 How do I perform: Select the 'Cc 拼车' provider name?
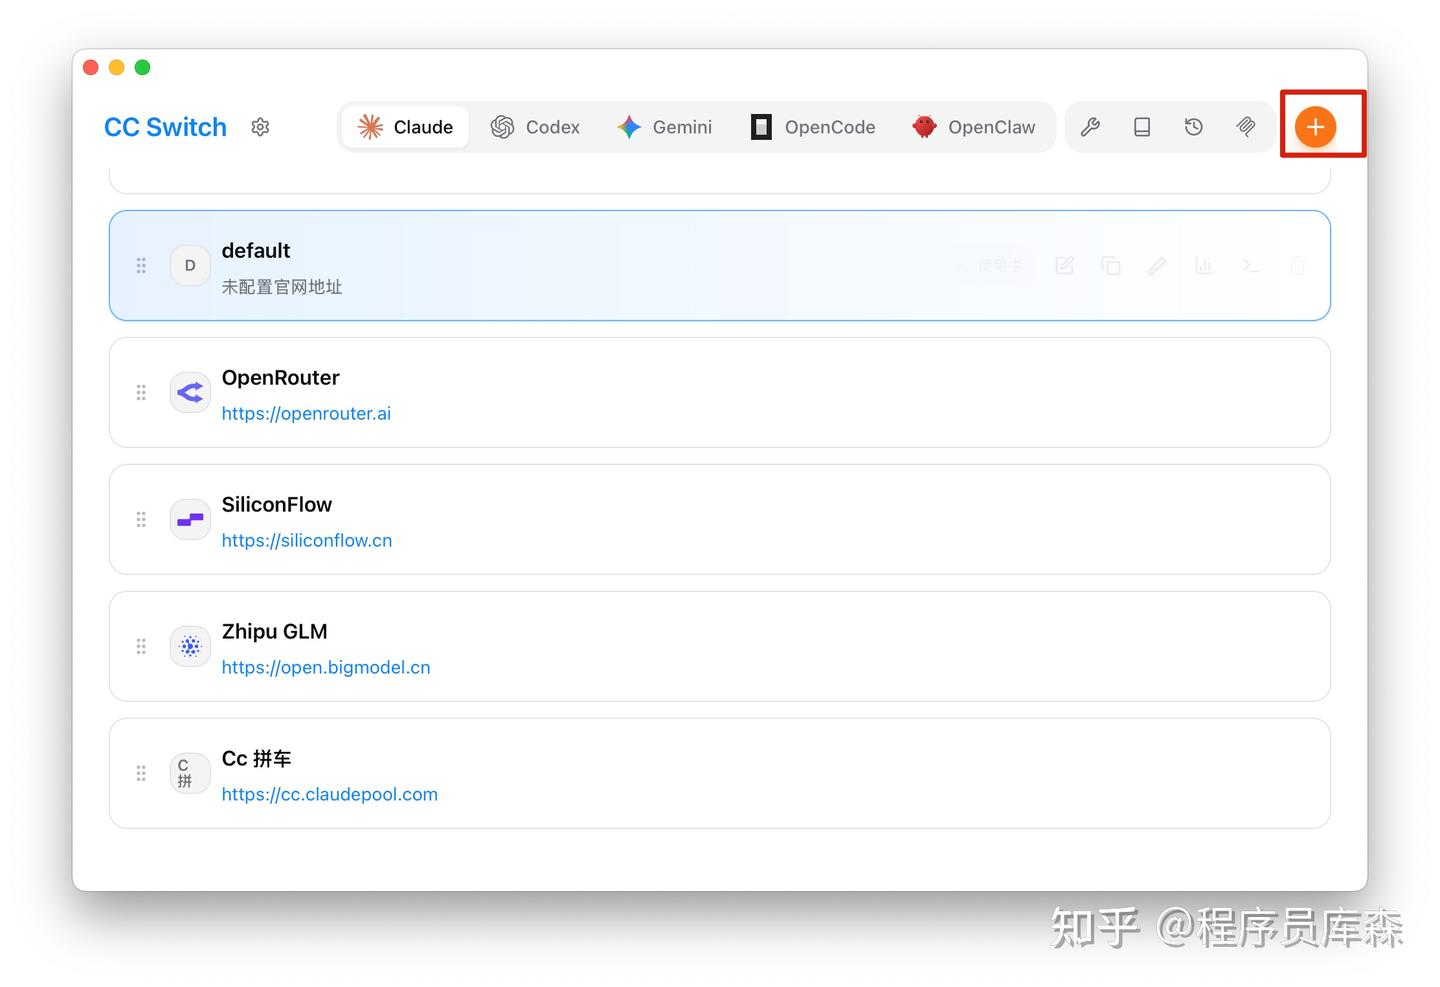tap(257, 759)
